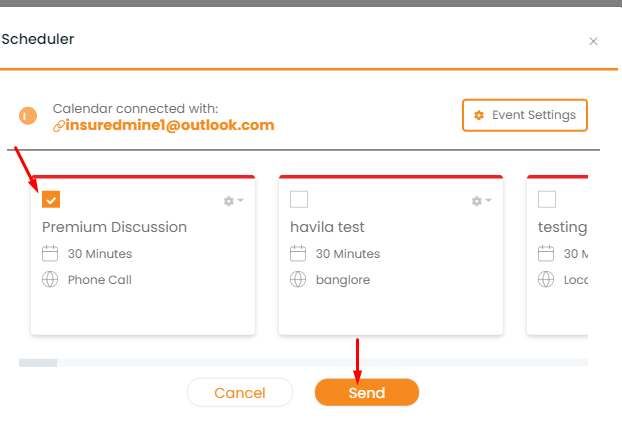Check the testing event checkbox
The image size is (622, 435).
[547, 199]
